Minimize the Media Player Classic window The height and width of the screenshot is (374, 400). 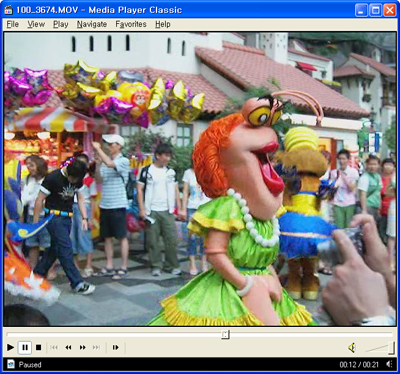coord(361,10)
